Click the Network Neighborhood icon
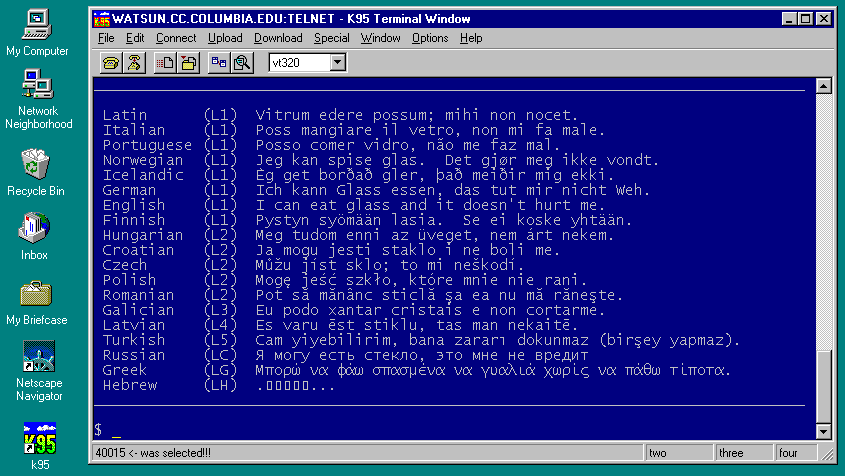Viewport: 845px width, 476px height. 38,87
